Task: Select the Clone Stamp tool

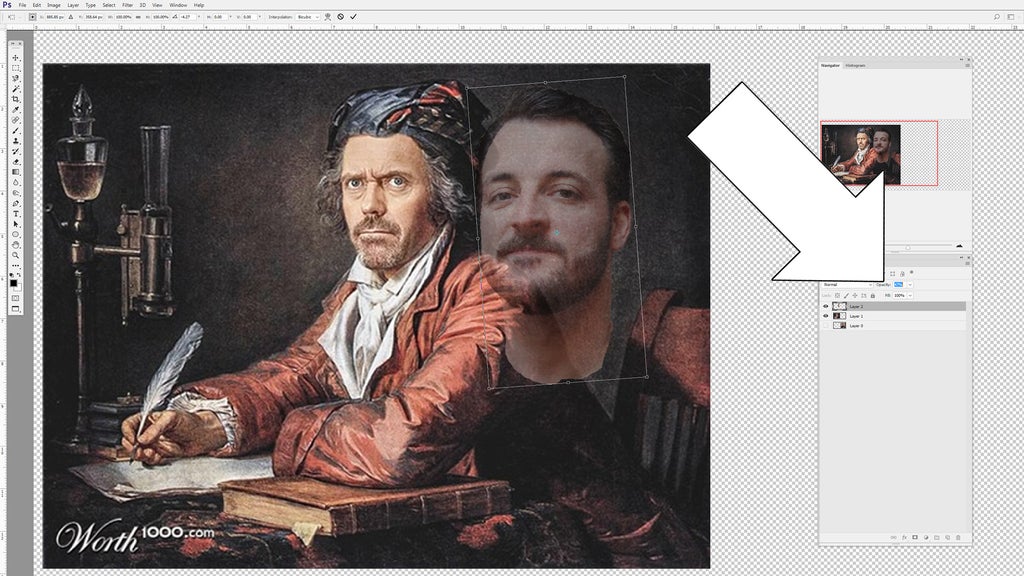Action: [16, 141]
